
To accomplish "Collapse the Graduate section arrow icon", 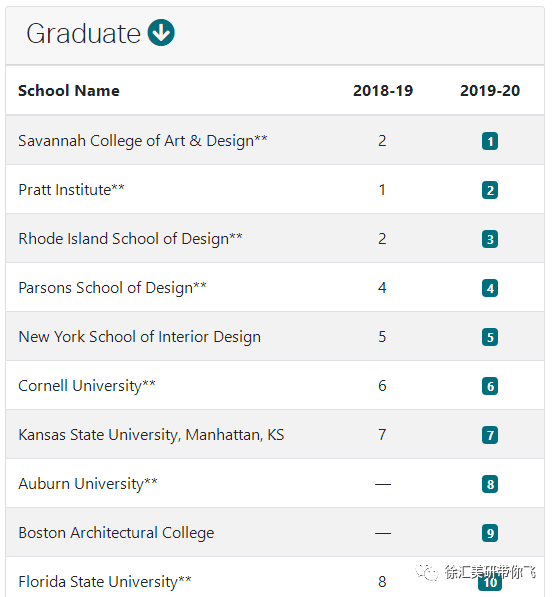I will click(x=161, y=32).
